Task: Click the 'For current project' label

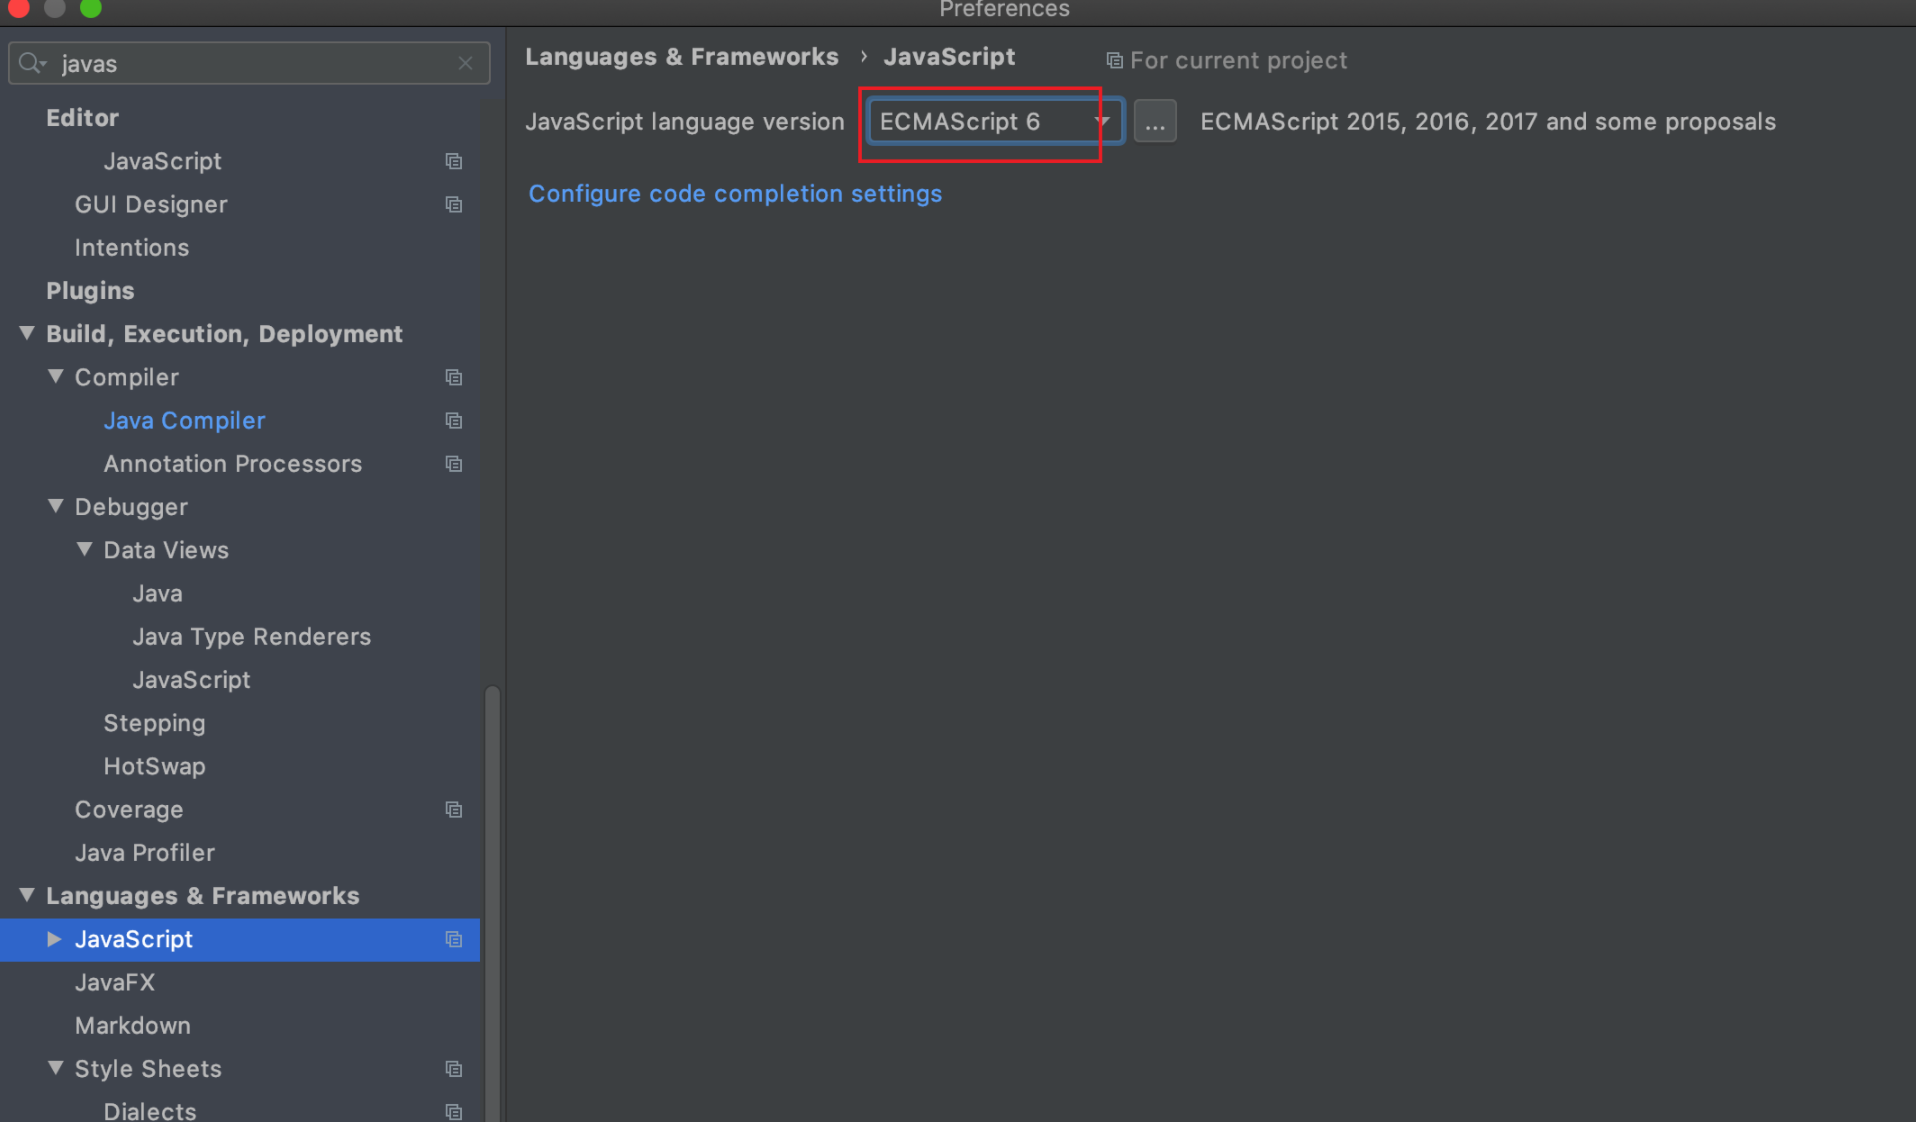Action: (x=1238, y=61)
